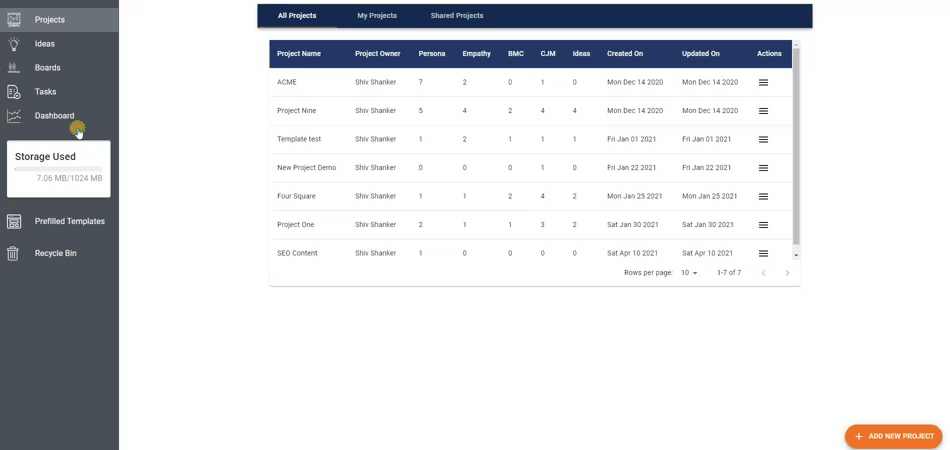Click the Ideas lightbulb icon
Screen dimensions: 950x450
14,44
